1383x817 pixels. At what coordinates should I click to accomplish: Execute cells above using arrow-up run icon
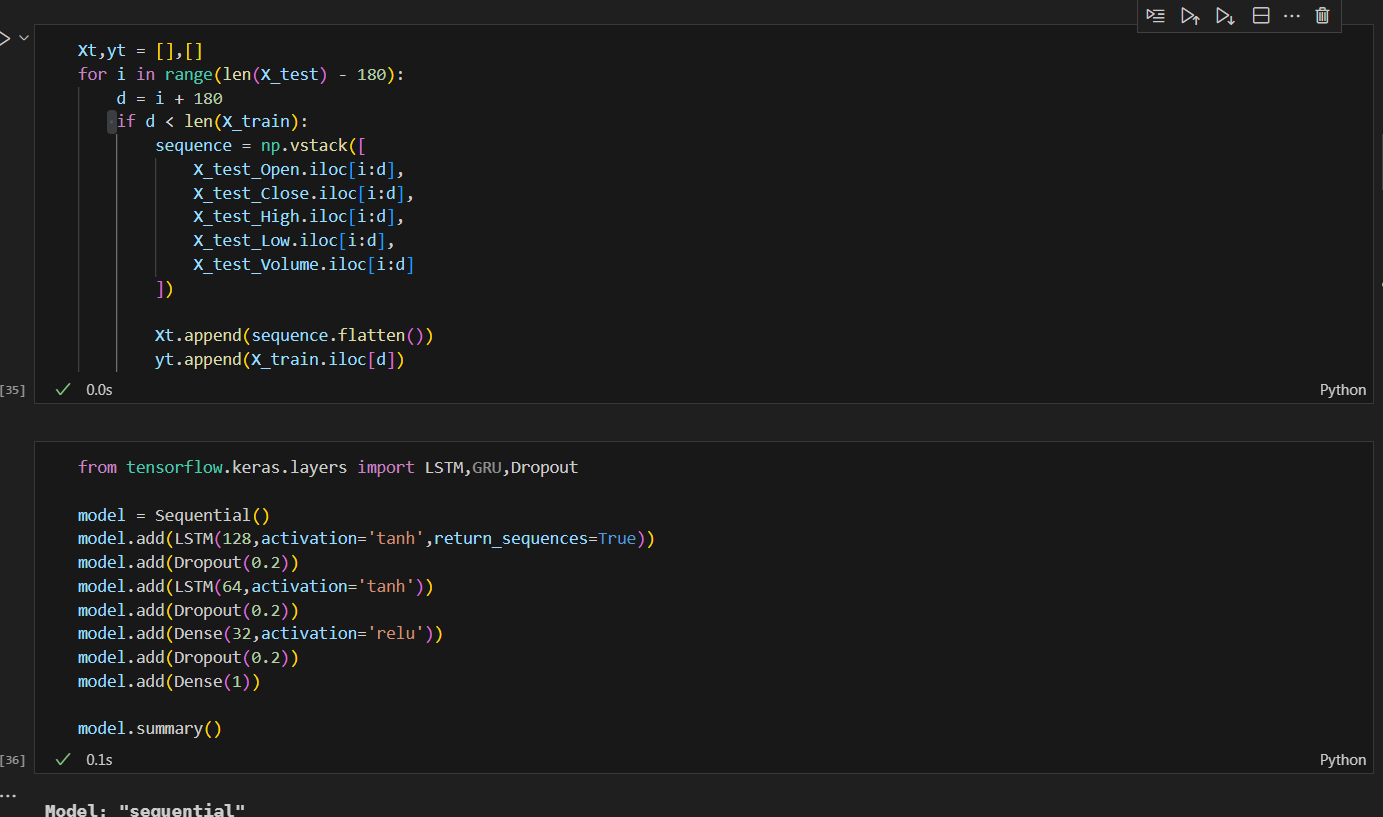[1190, 15]
